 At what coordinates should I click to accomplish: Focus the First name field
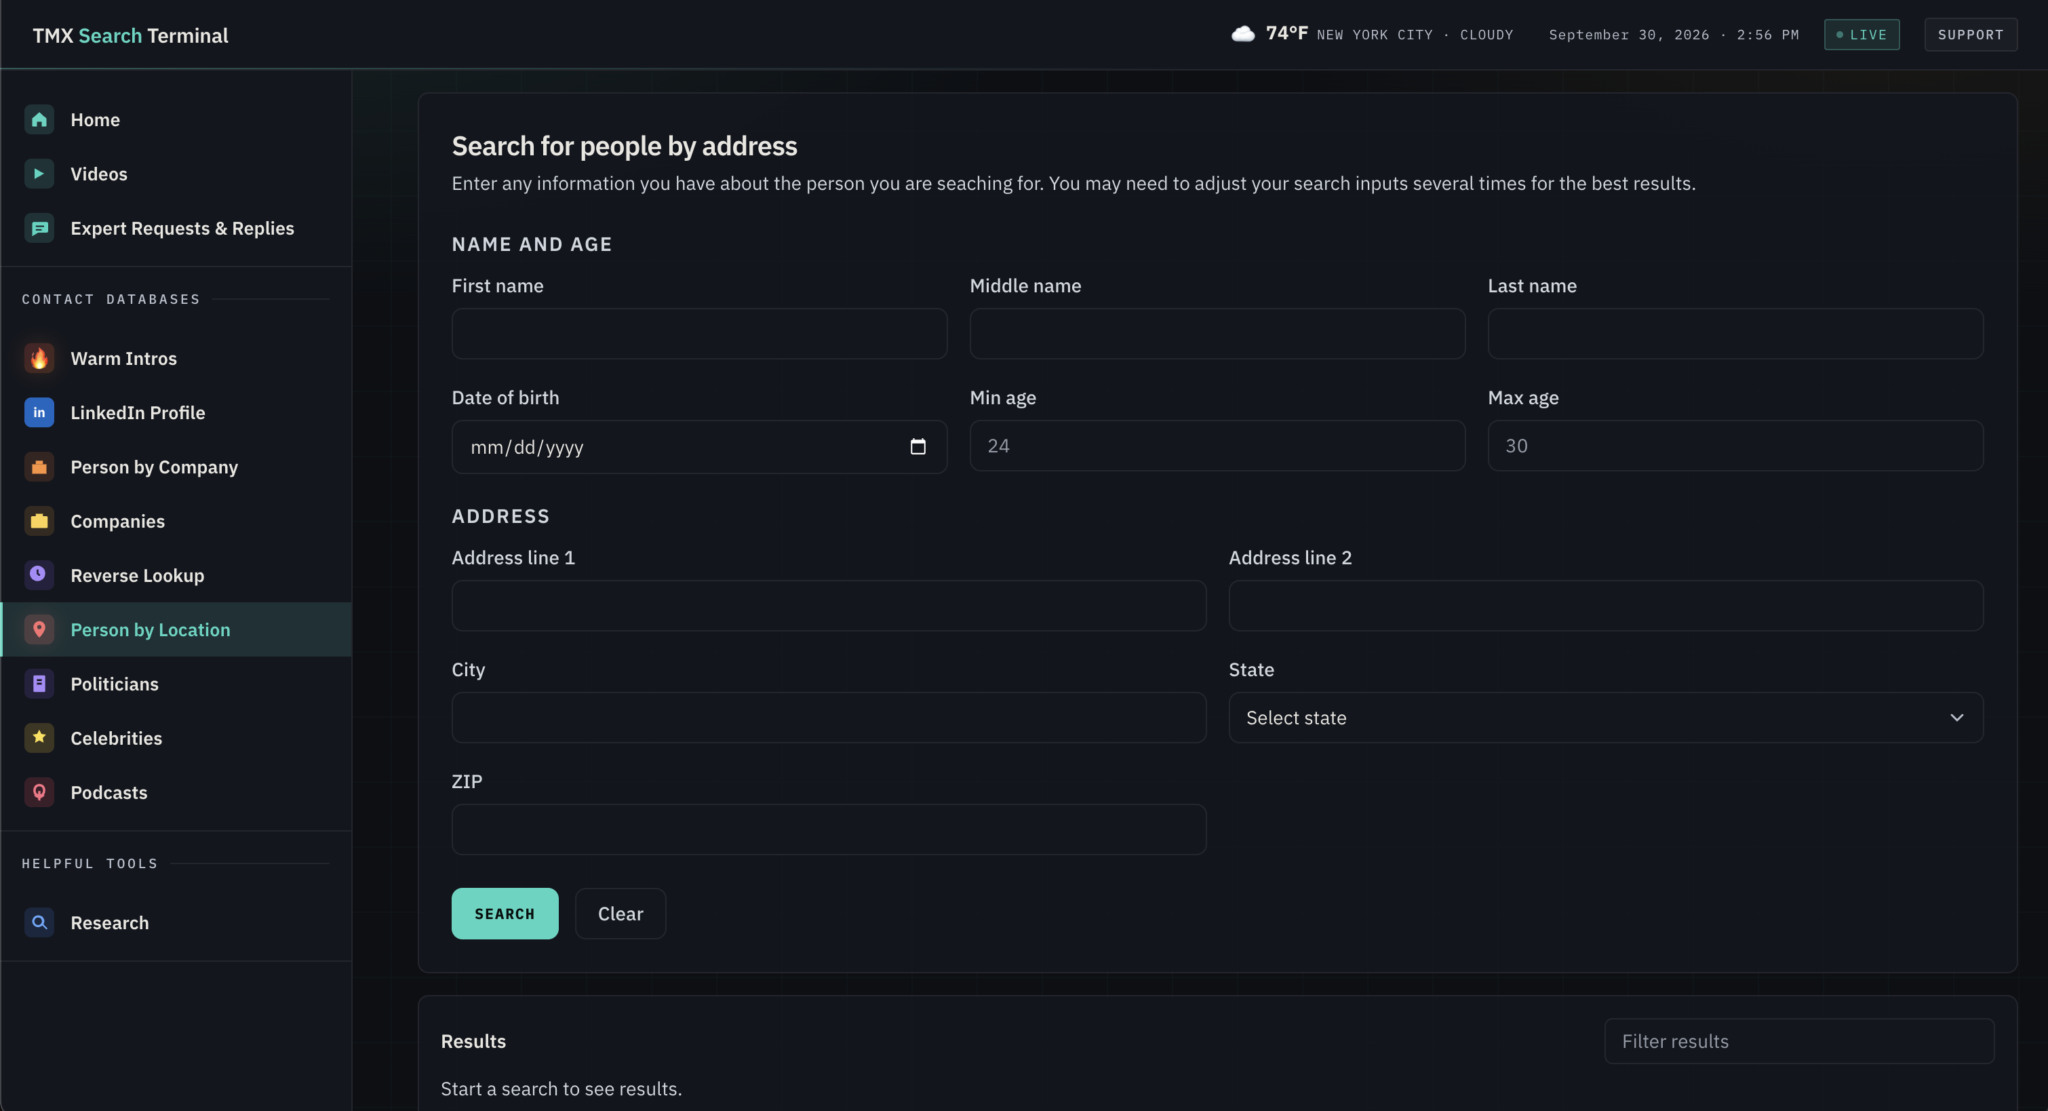[x=699, y=334]
